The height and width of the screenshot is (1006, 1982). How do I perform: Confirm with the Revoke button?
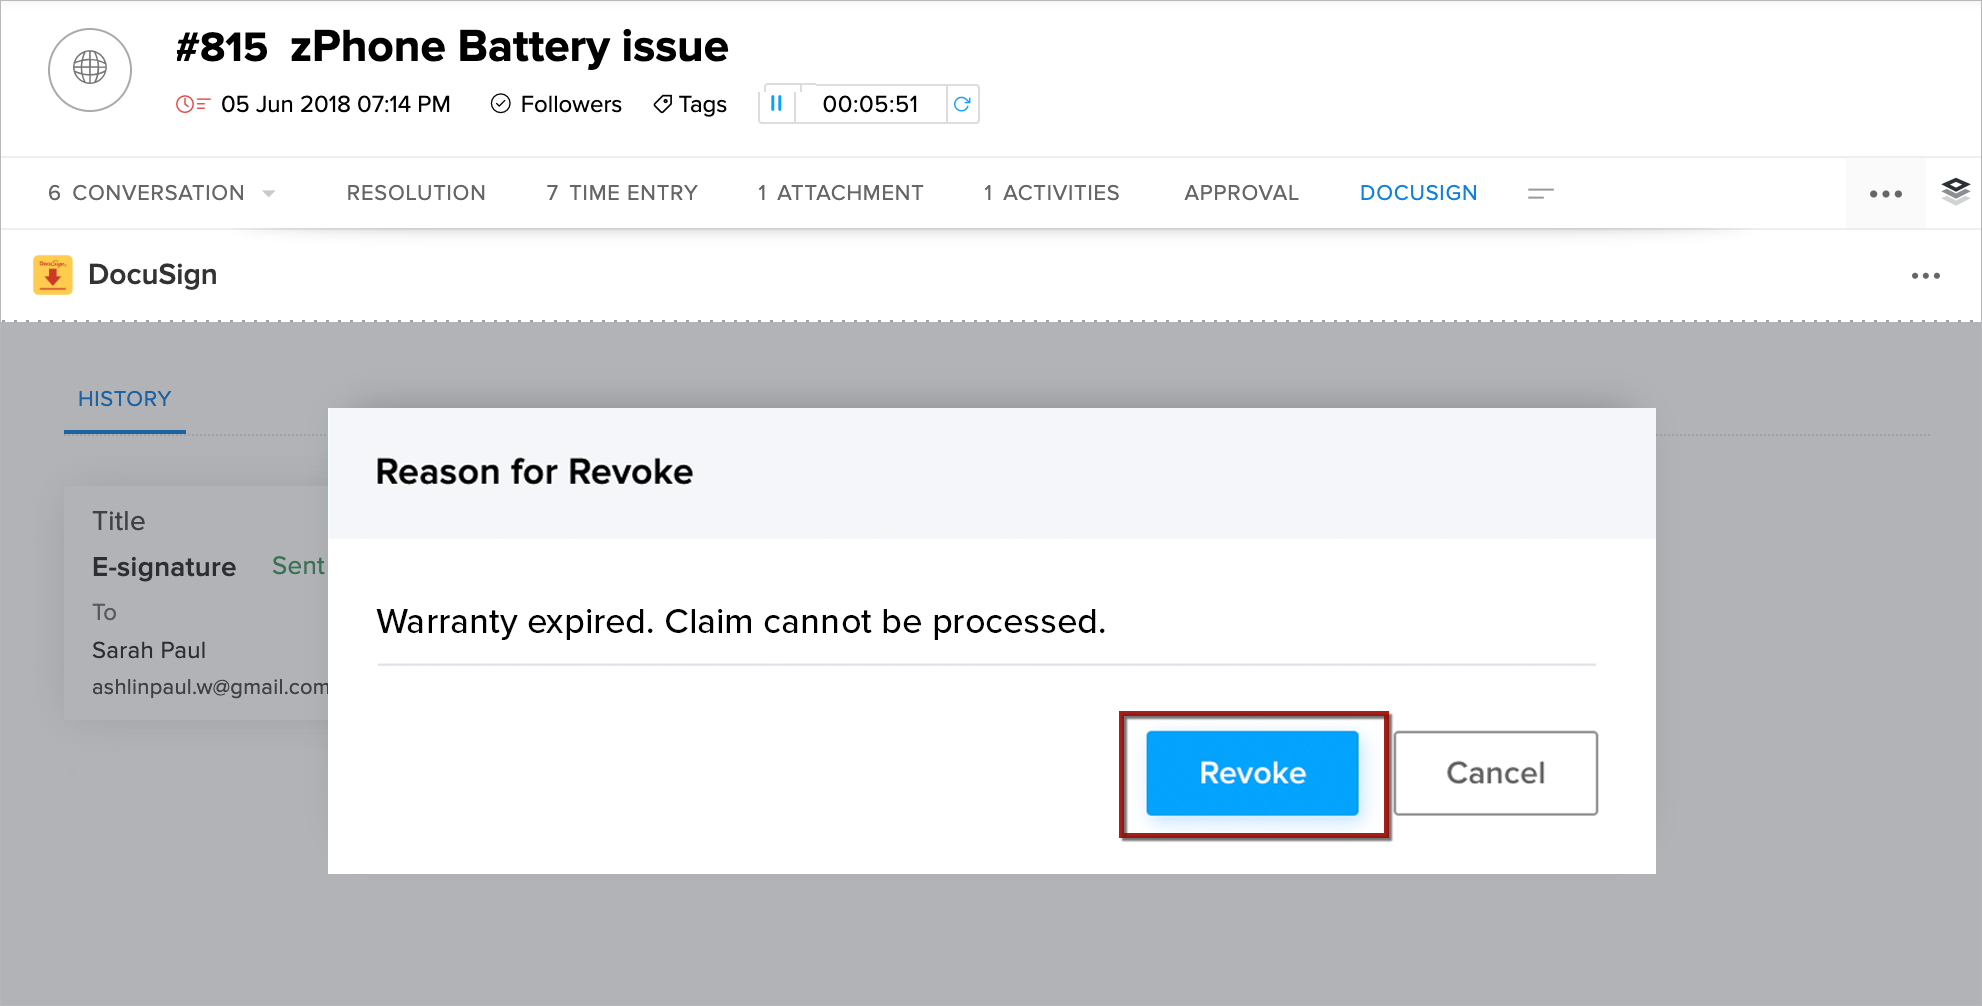(1252, 773)
